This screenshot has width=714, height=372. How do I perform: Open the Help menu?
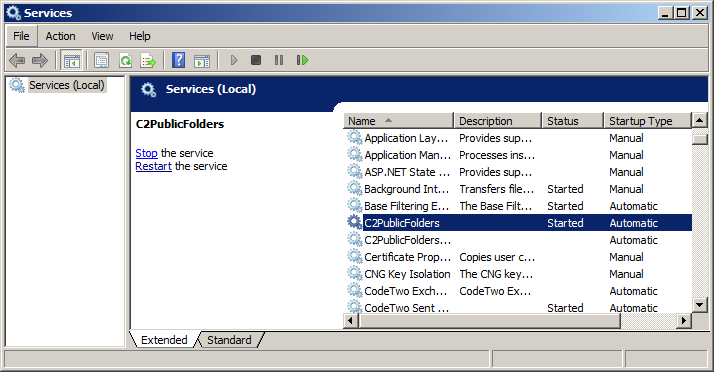coord(139,36)
